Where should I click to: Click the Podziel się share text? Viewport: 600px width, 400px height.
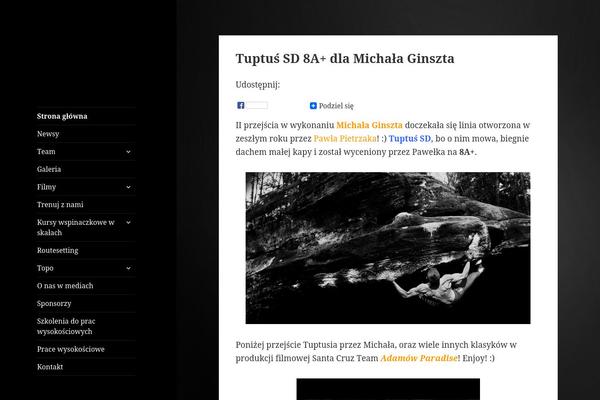coord(336,106)
